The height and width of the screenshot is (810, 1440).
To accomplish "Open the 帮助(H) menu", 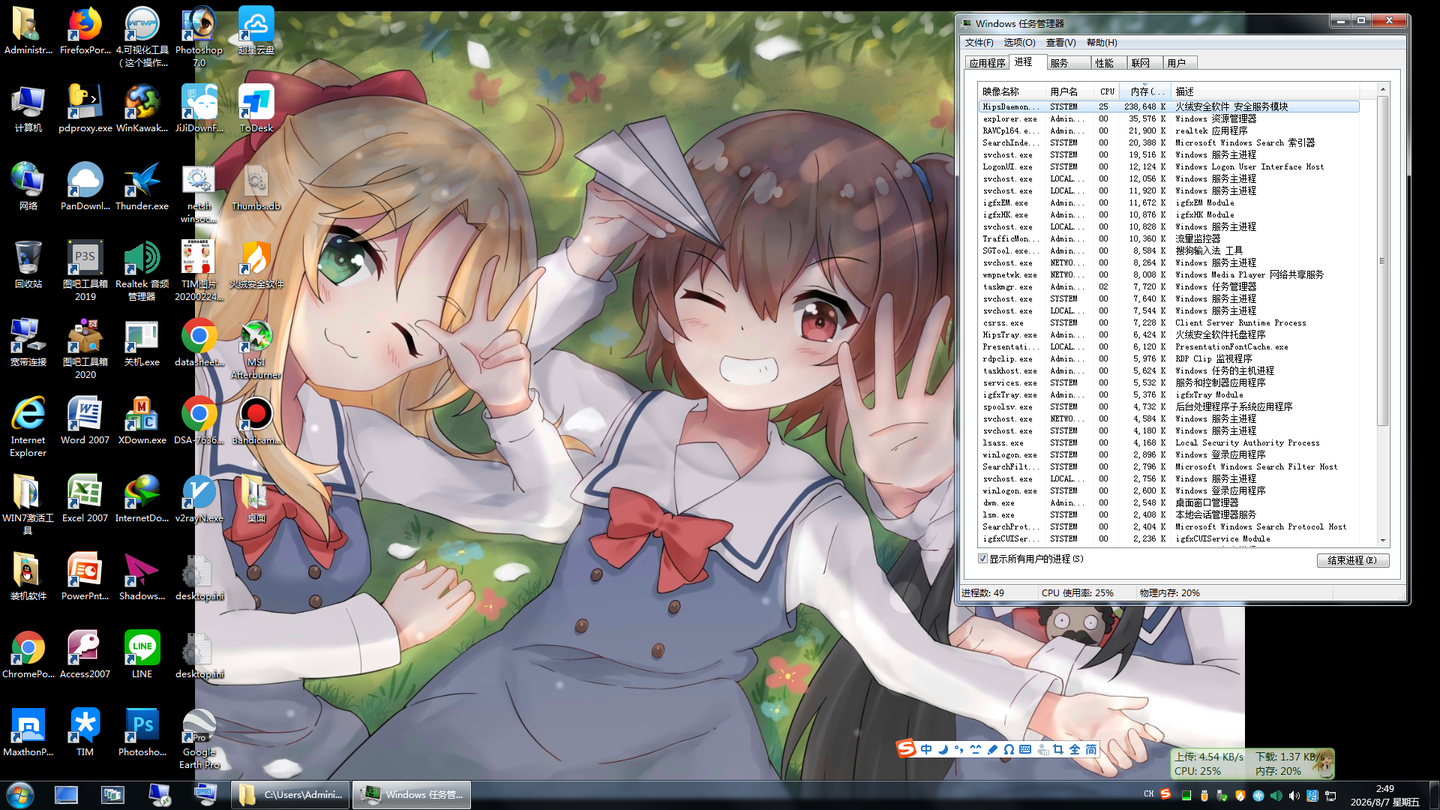I will coord(1101,43).
